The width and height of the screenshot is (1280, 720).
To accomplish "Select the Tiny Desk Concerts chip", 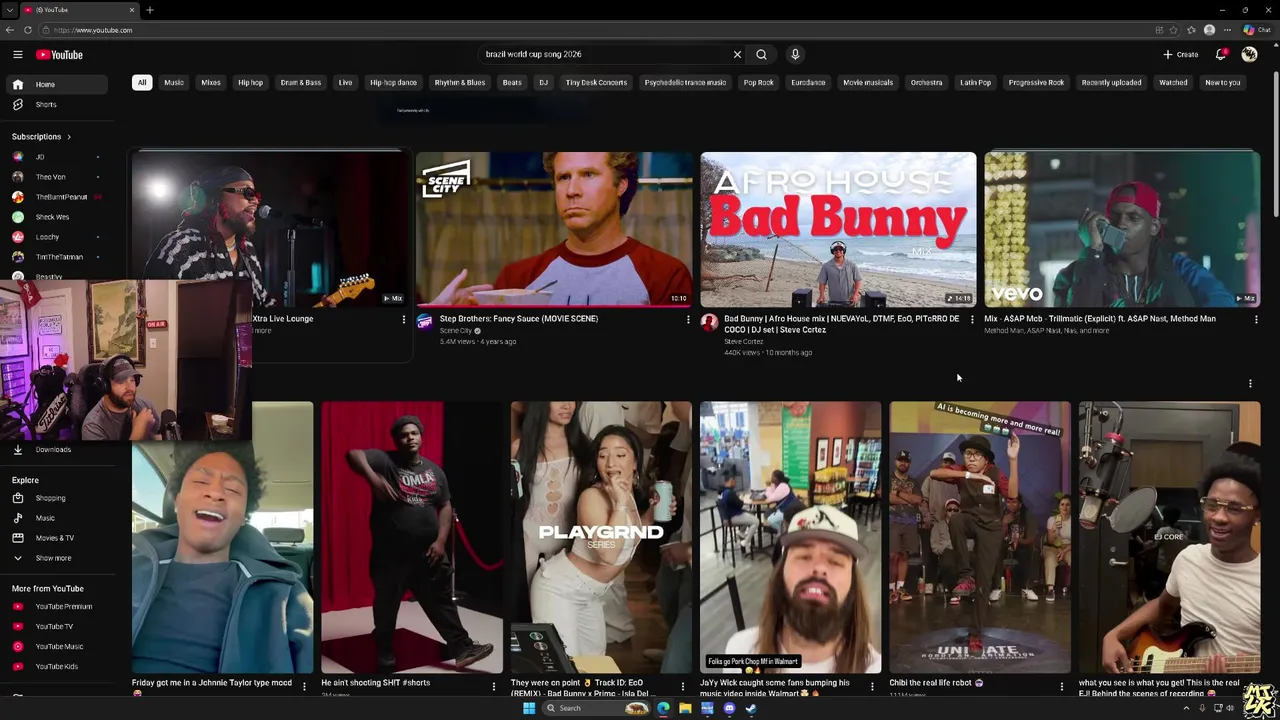I will (596, 83).
